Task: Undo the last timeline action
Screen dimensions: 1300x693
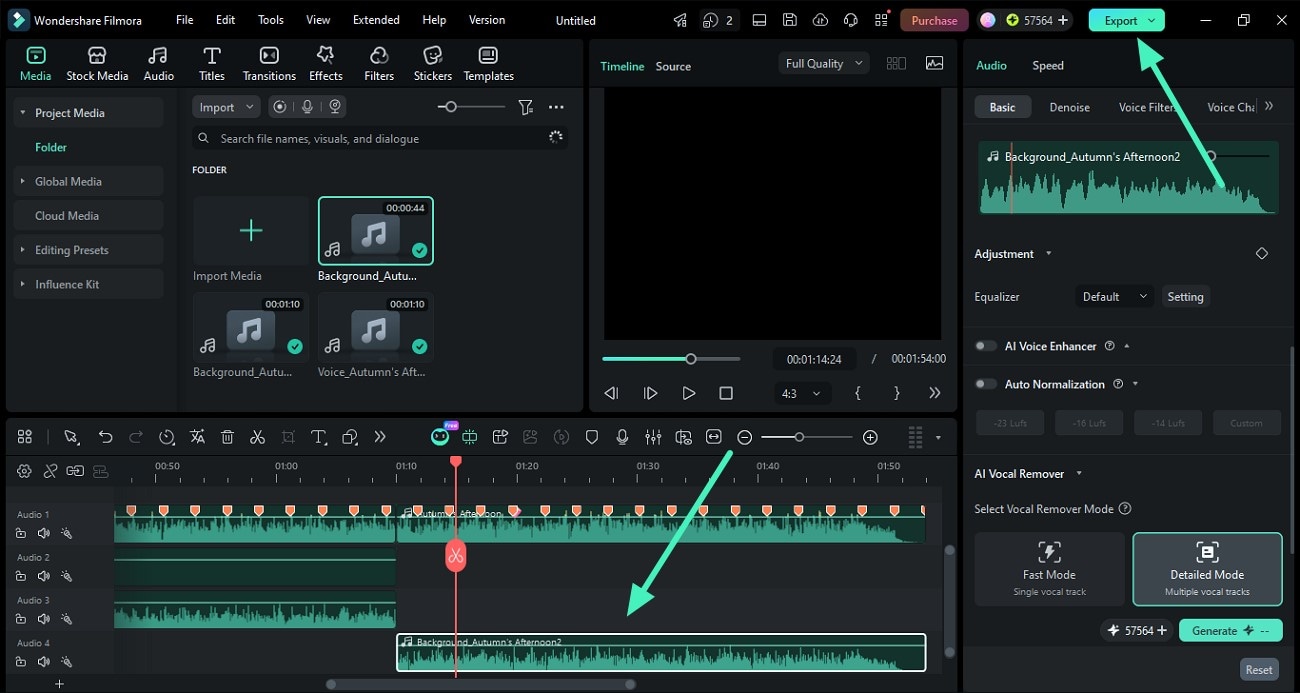Action: click(105, 437)
